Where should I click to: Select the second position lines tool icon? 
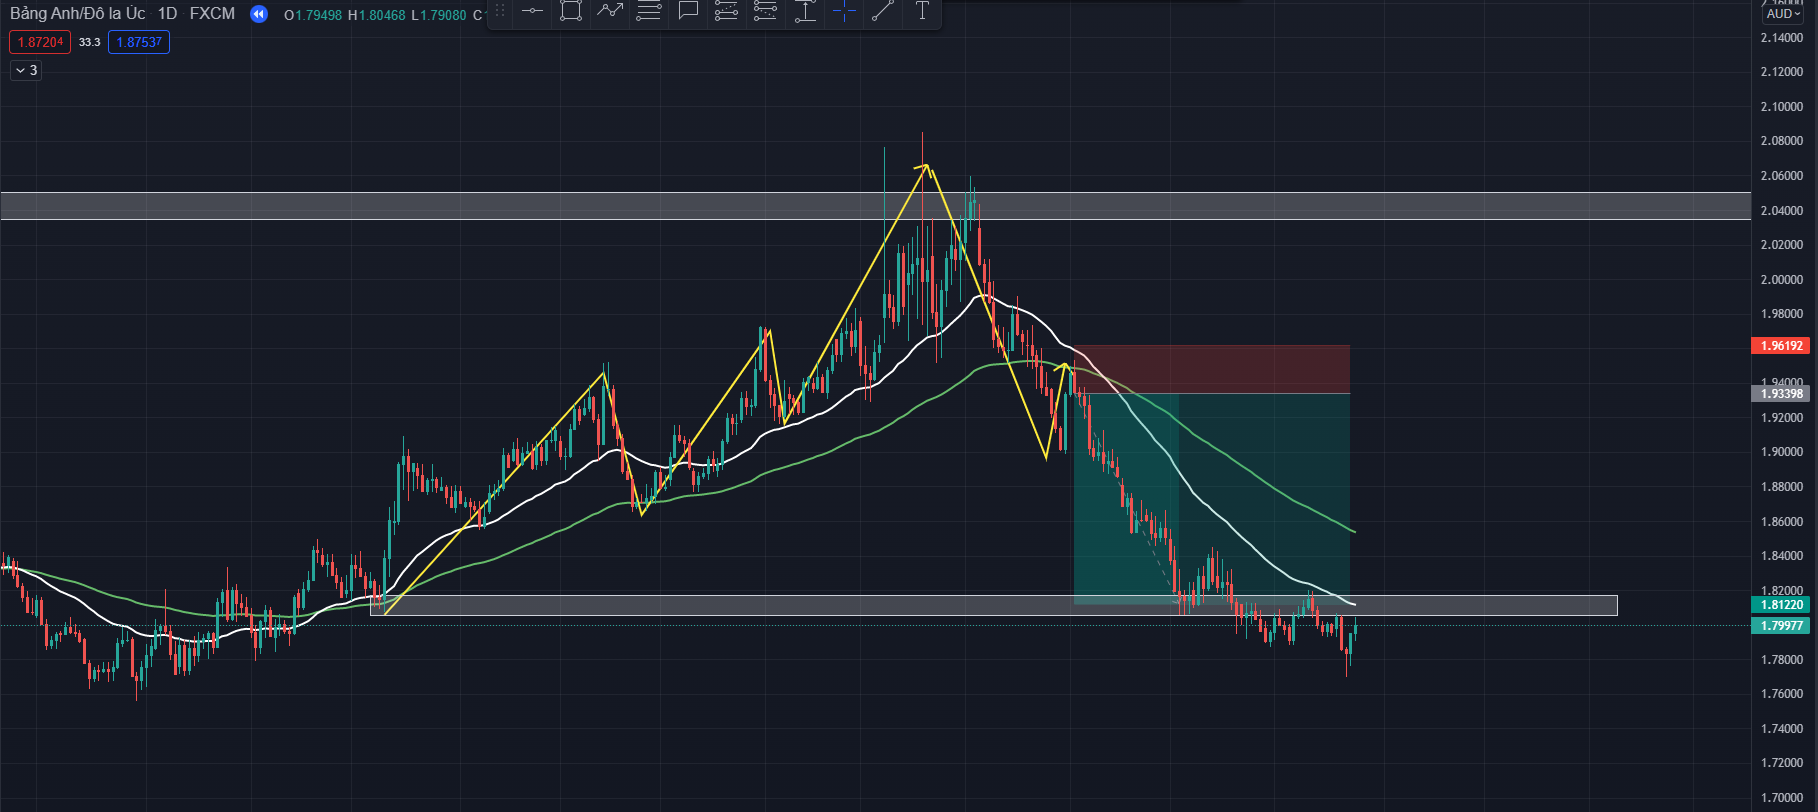pos(766,11)
